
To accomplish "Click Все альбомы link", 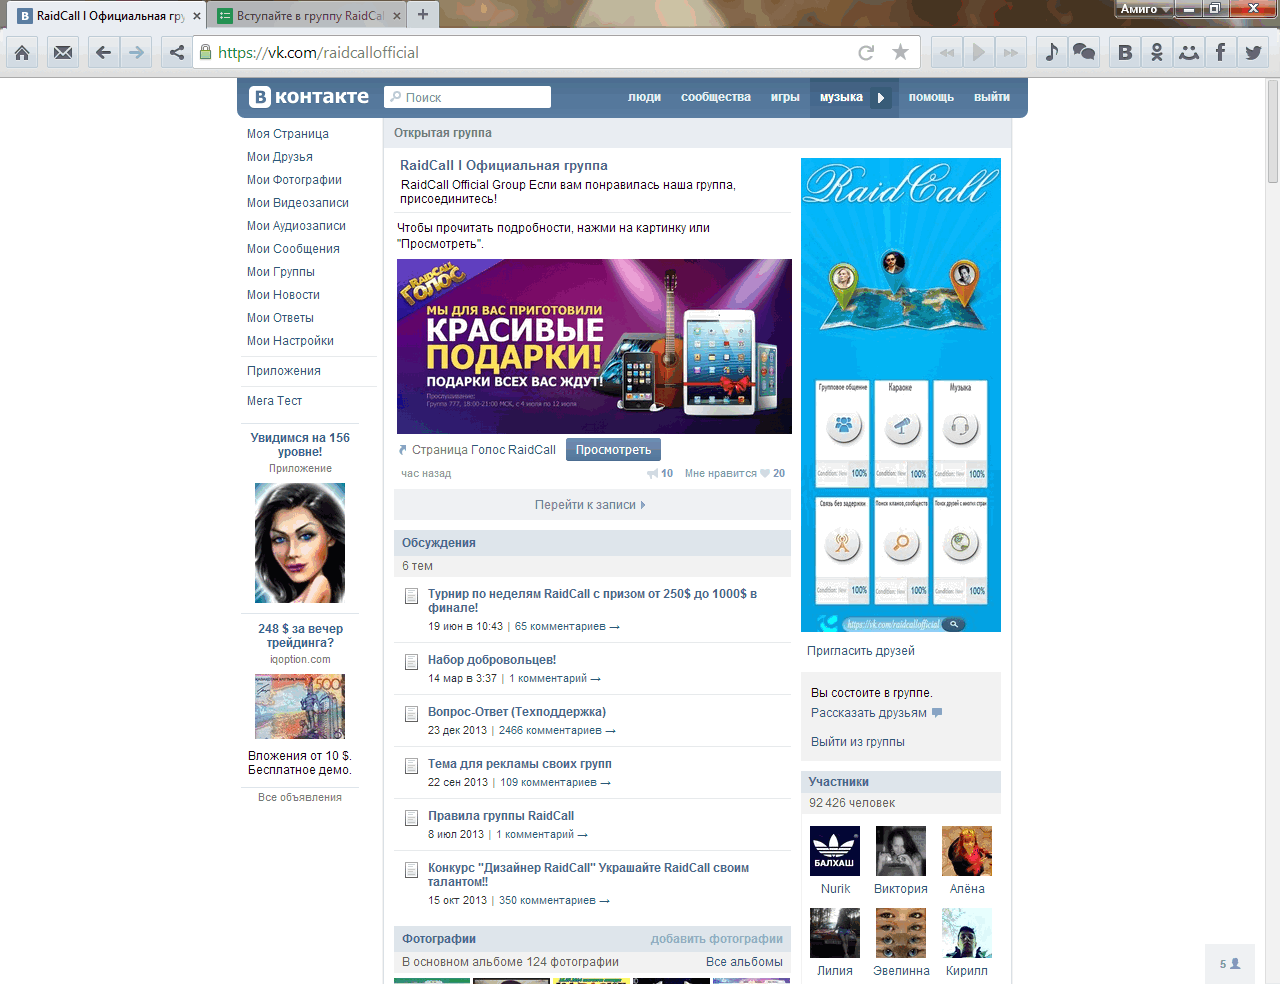I will [744, 962].
